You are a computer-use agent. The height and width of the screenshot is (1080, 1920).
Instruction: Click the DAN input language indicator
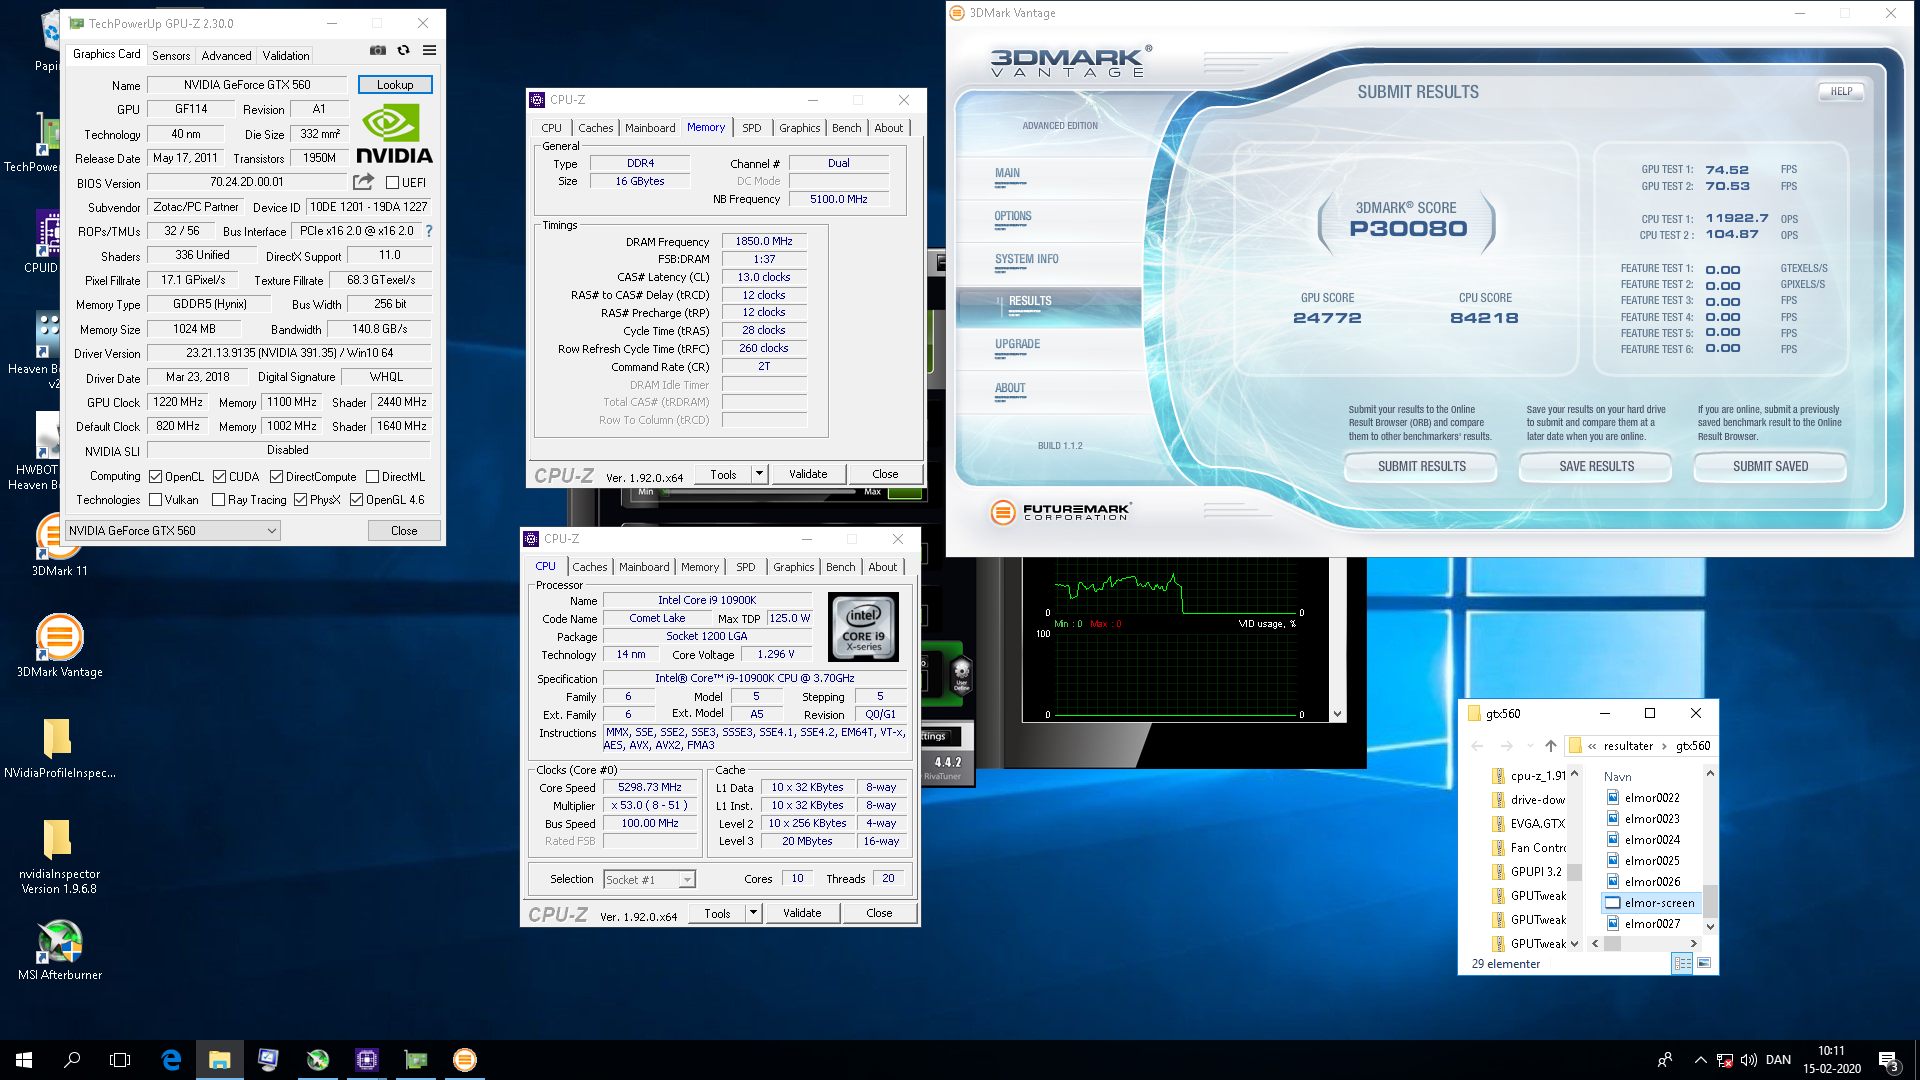coord(1778,1060)
